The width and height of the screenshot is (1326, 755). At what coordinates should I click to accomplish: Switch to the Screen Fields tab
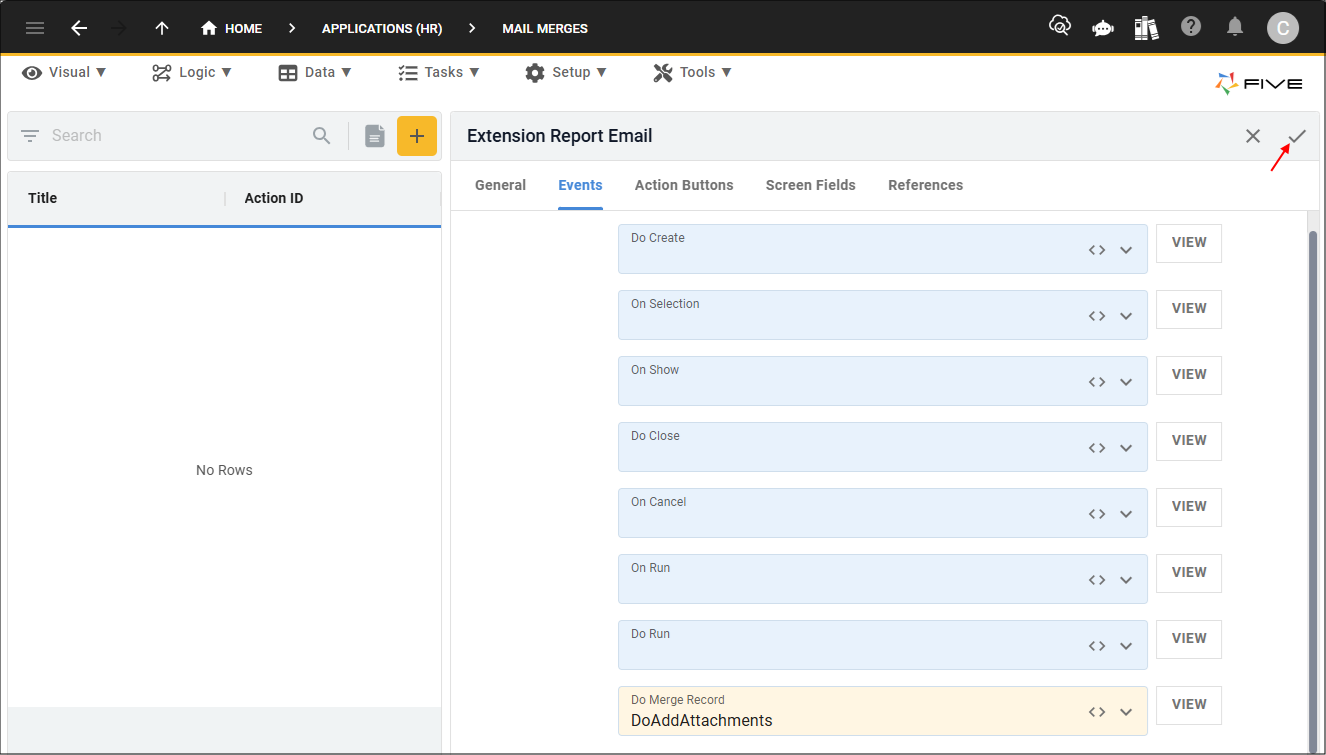810,185
